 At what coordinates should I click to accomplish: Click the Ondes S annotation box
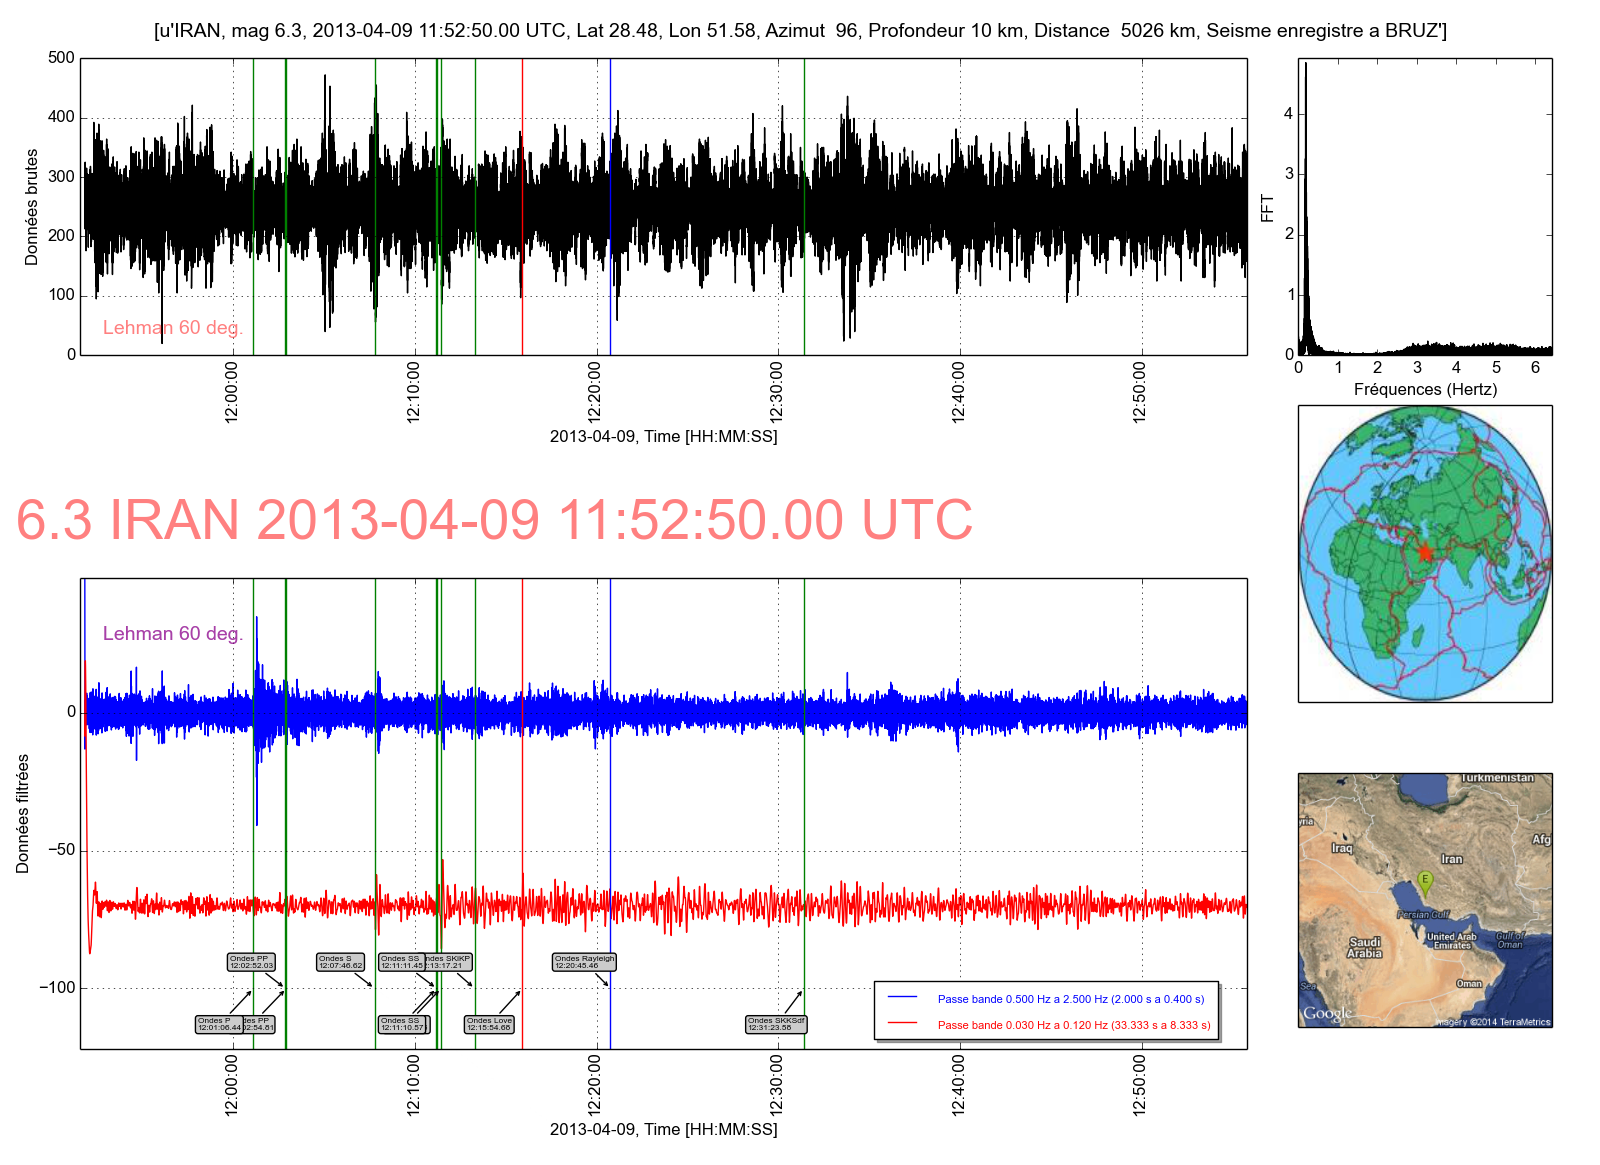click(x=340, y=962)
